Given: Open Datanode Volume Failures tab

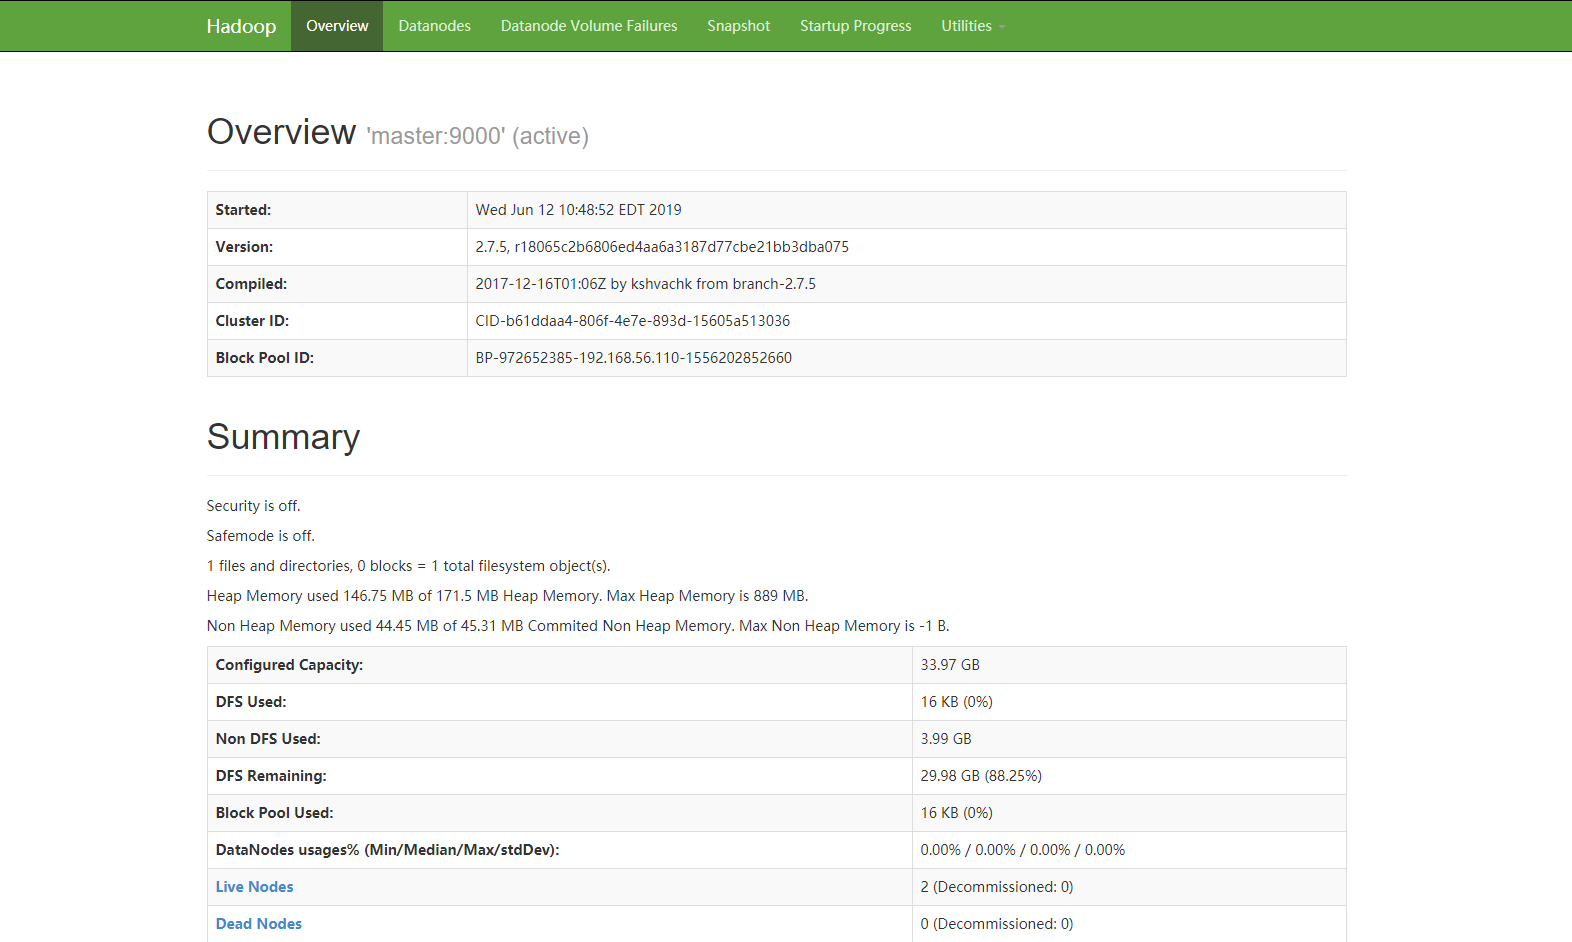Looking at the screenshot, I should coord(589,26).
